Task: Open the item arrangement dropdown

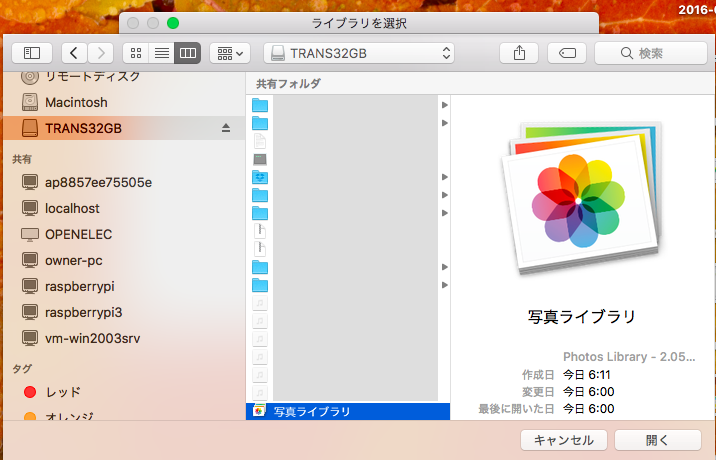Action: (x=230, y=53)
